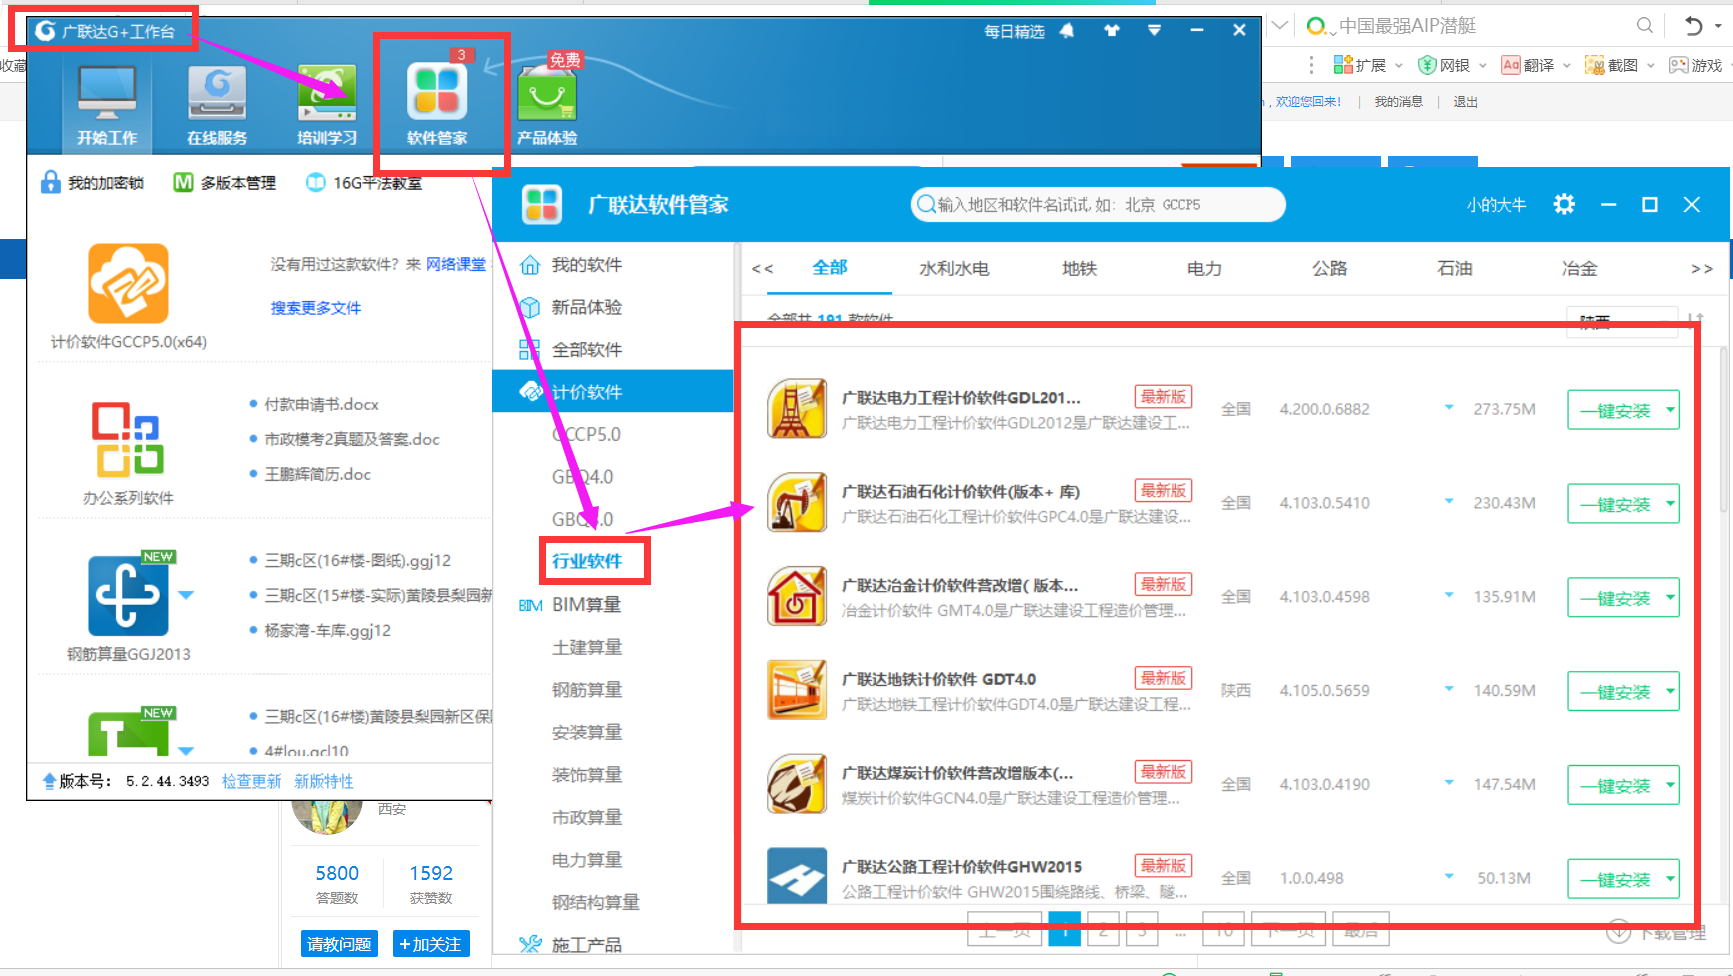This screenshot has height=976, width=1733.
Task: Click 一键安装 for 地铁计价软件 GDT4.0
Action: tap(1614, 692)
